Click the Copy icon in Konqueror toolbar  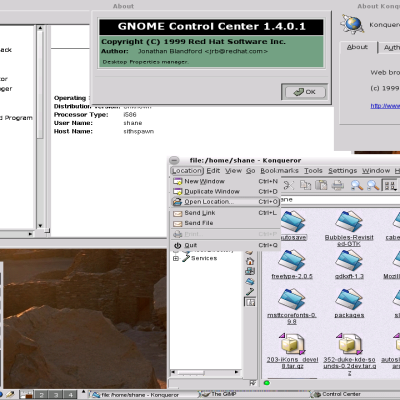305,185
